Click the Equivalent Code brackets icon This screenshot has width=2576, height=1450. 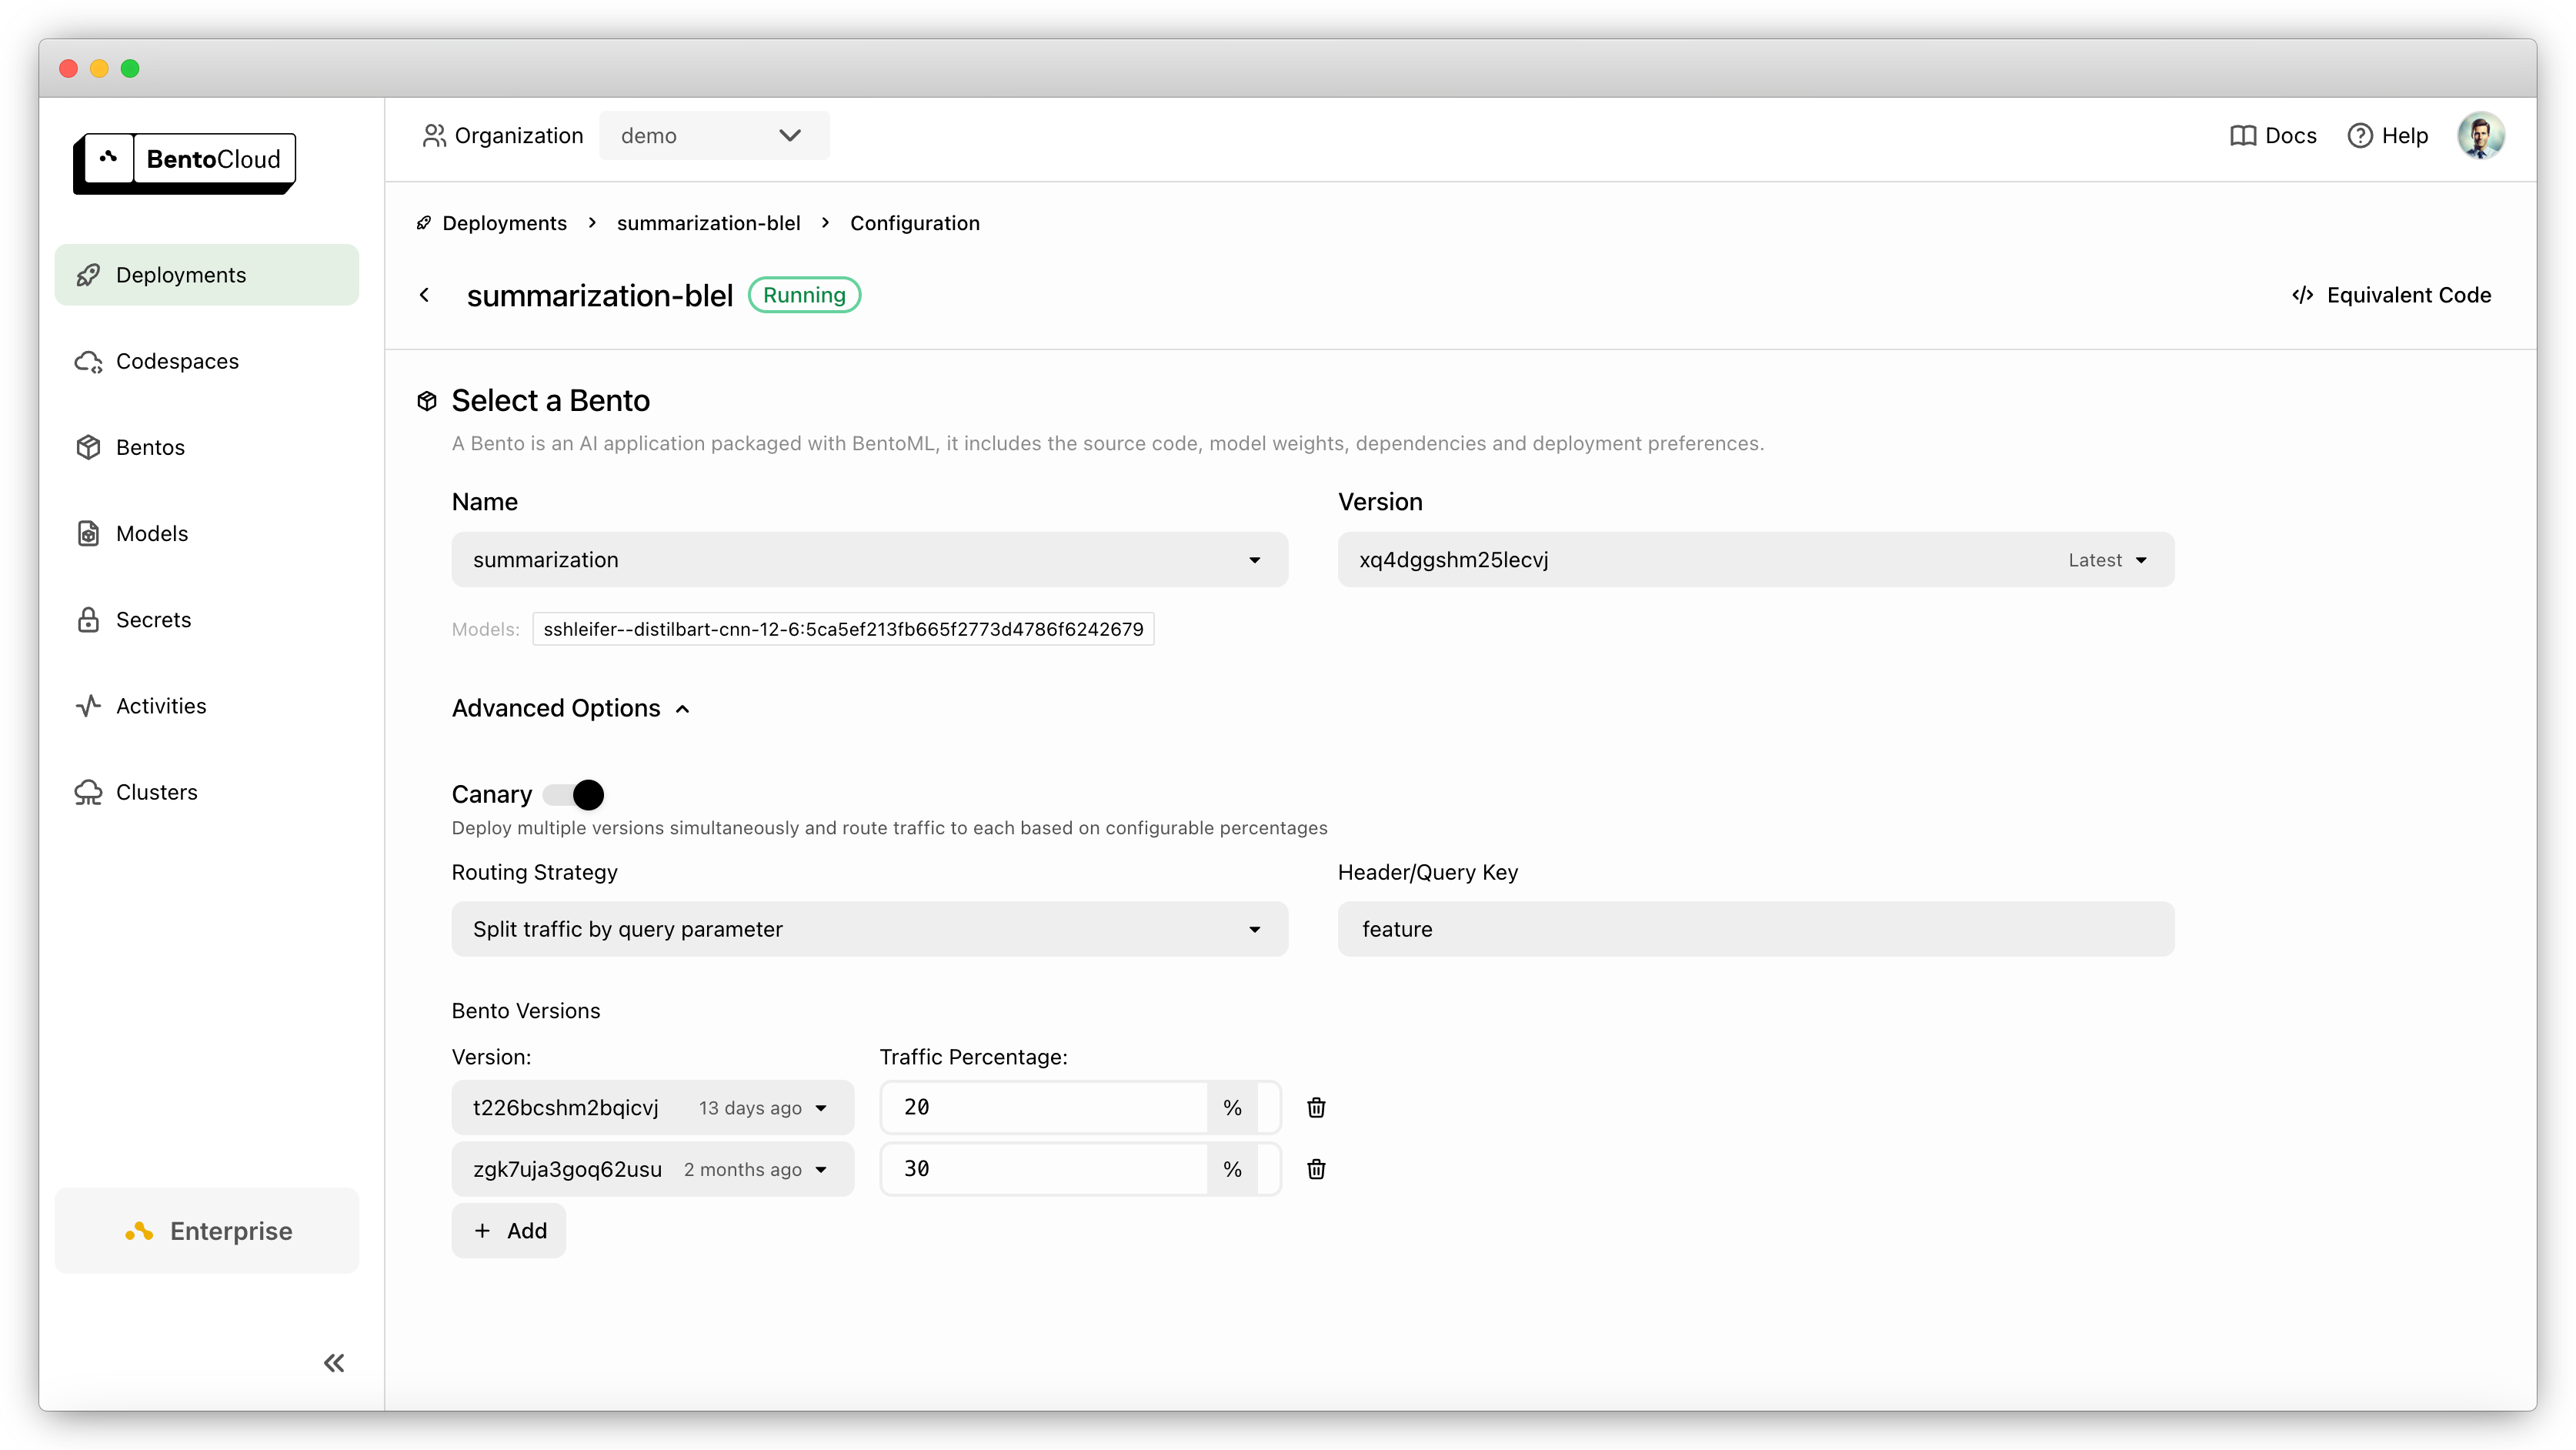(2302, 295)
